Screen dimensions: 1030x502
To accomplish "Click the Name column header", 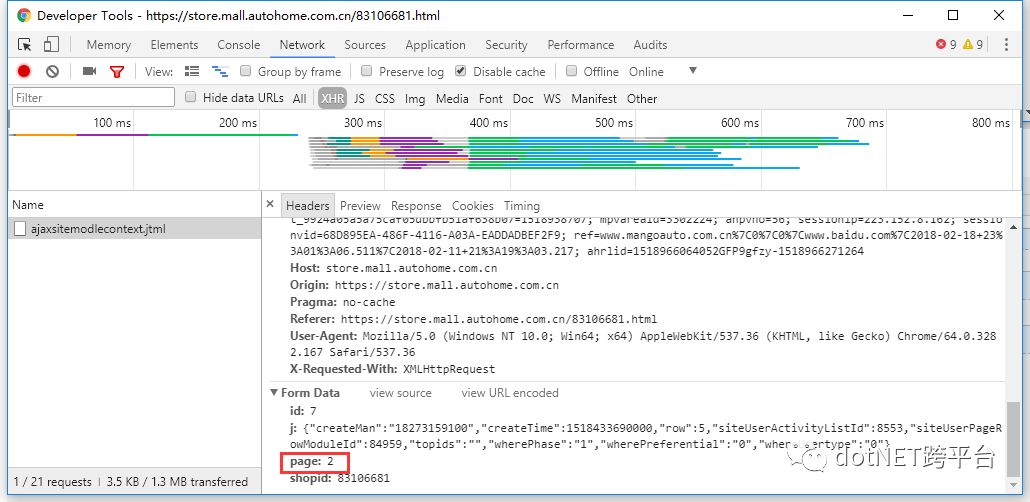I will (135, 204).
